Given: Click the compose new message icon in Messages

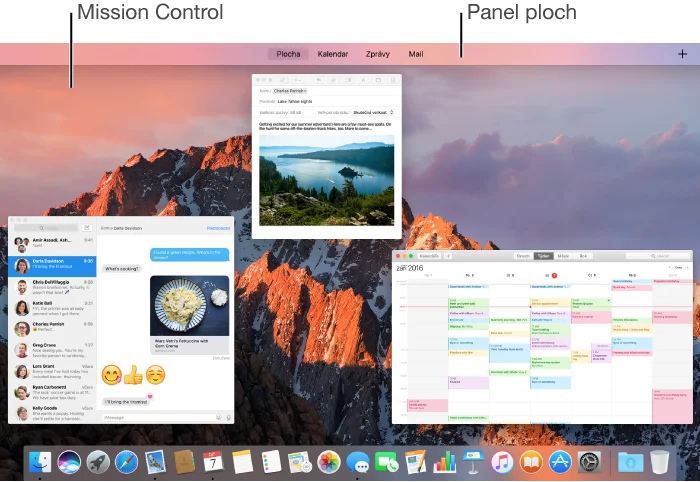Looking at the screenshot, I should click(87, 228).
